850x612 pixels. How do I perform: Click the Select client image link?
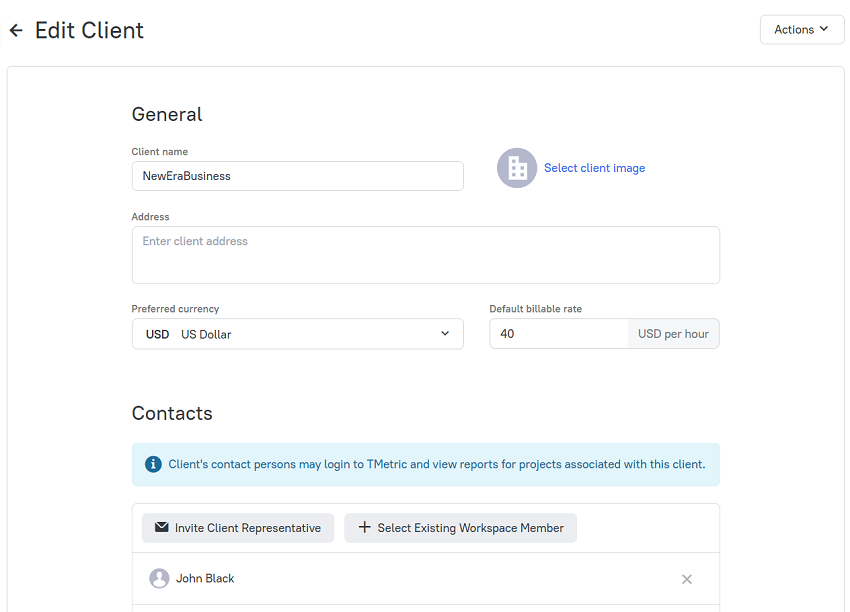click(594, 168)
